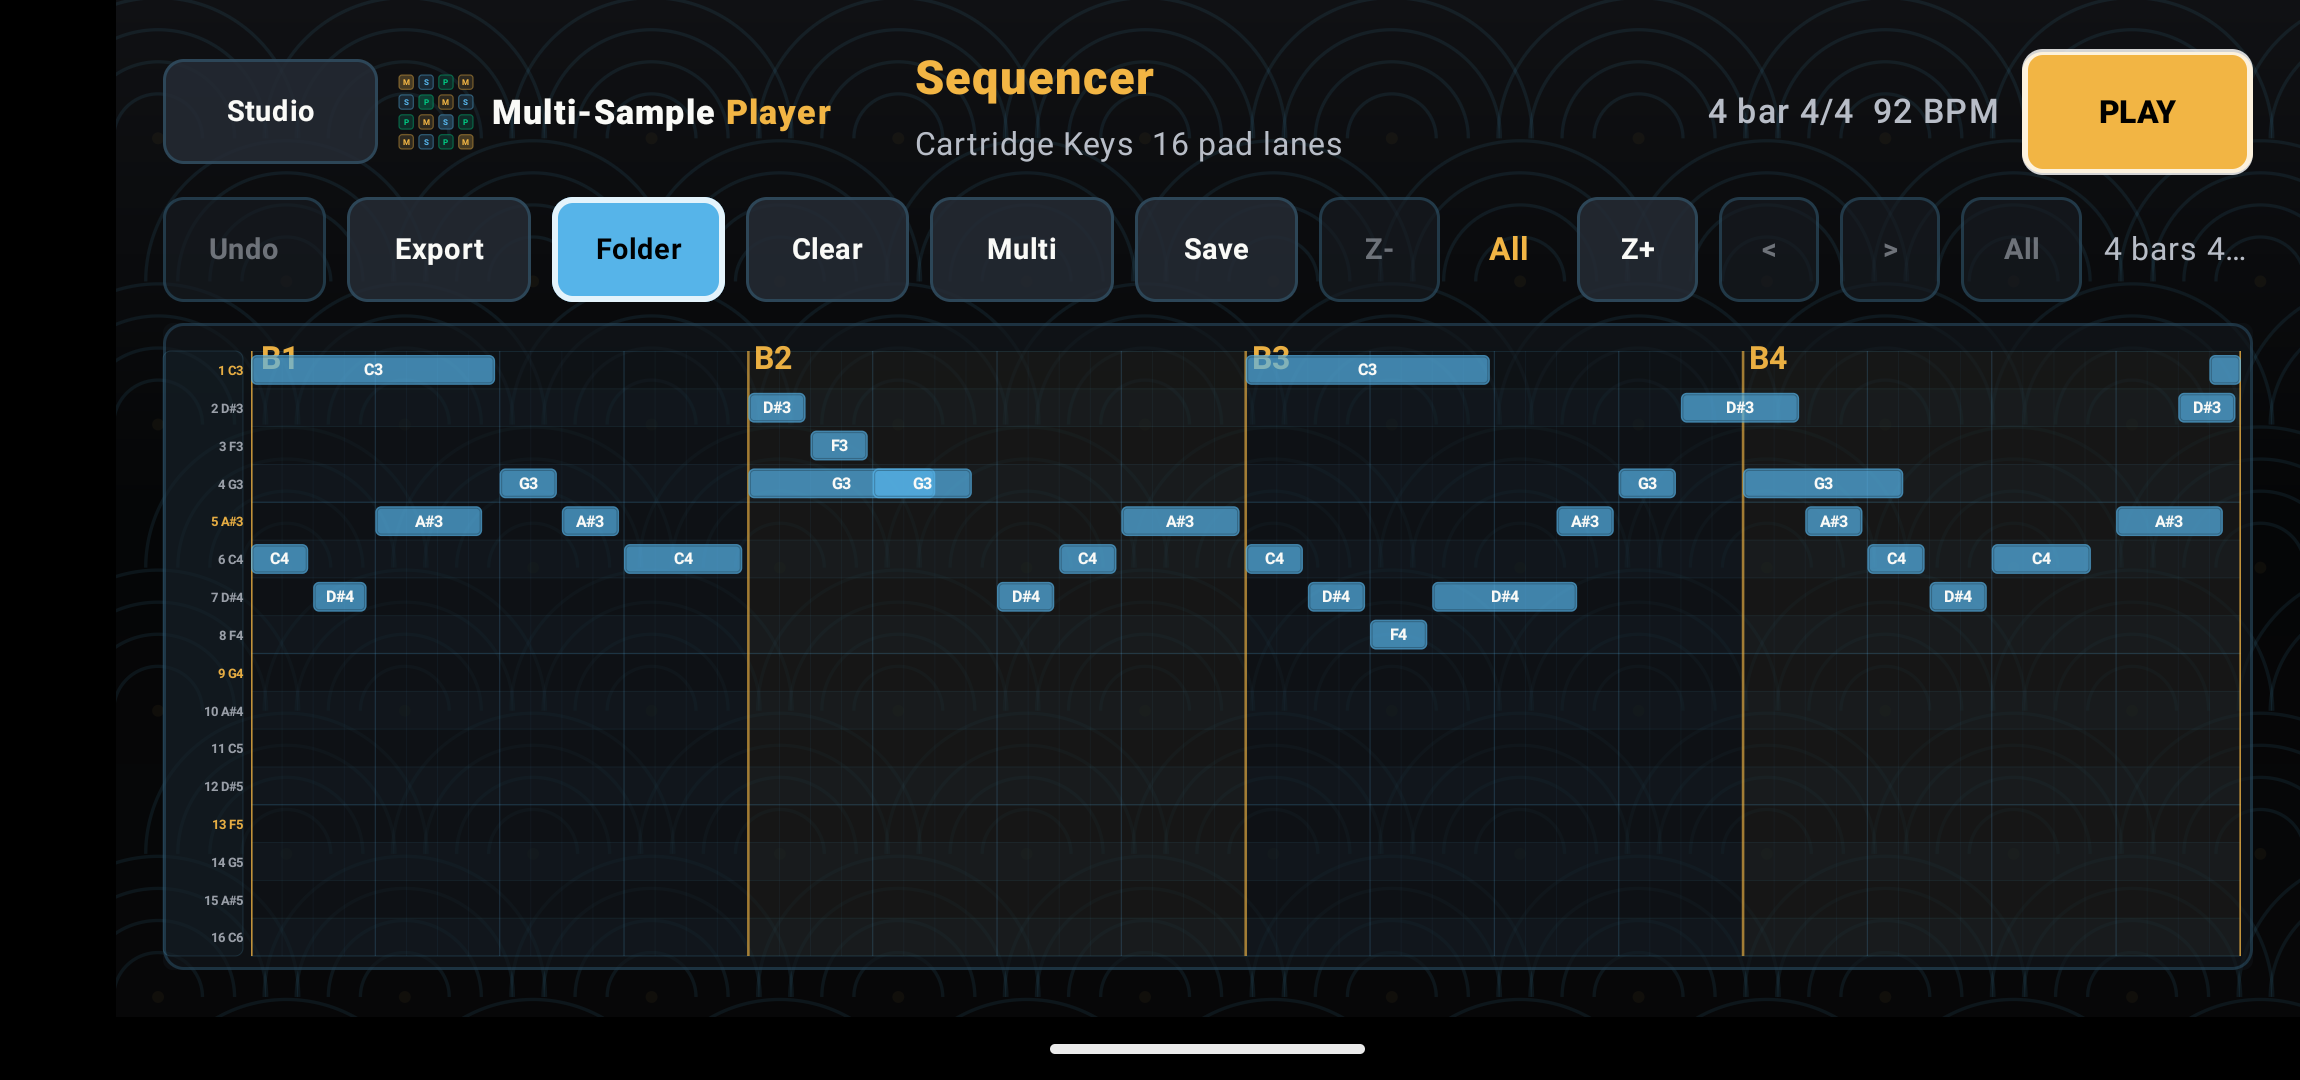Select bar marker B2
This screenshot has width=2300, height=1080.
pos(772,357)
